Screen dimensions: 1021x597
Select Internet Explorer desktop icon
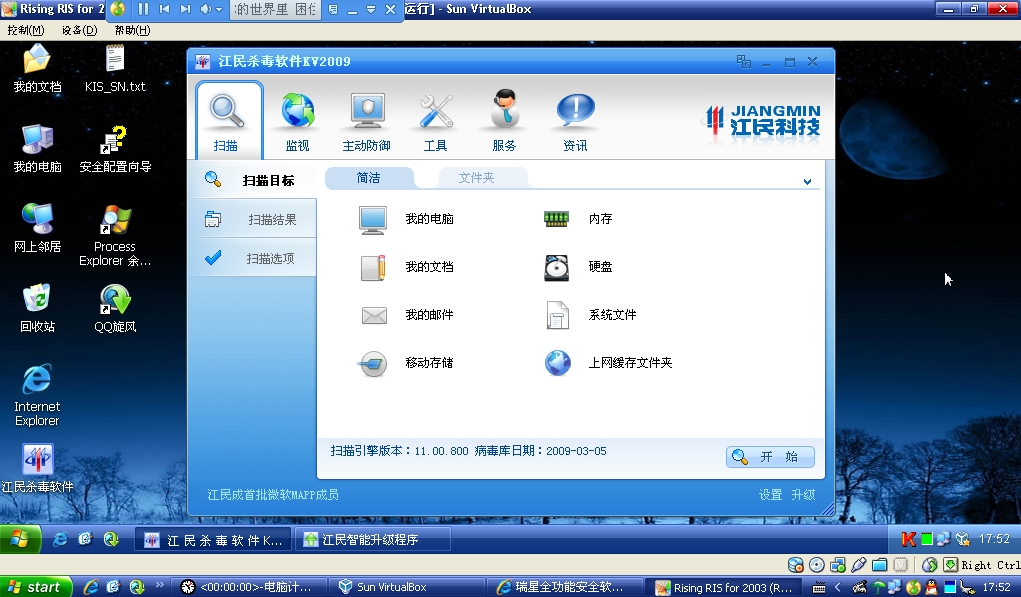(37, 395)
